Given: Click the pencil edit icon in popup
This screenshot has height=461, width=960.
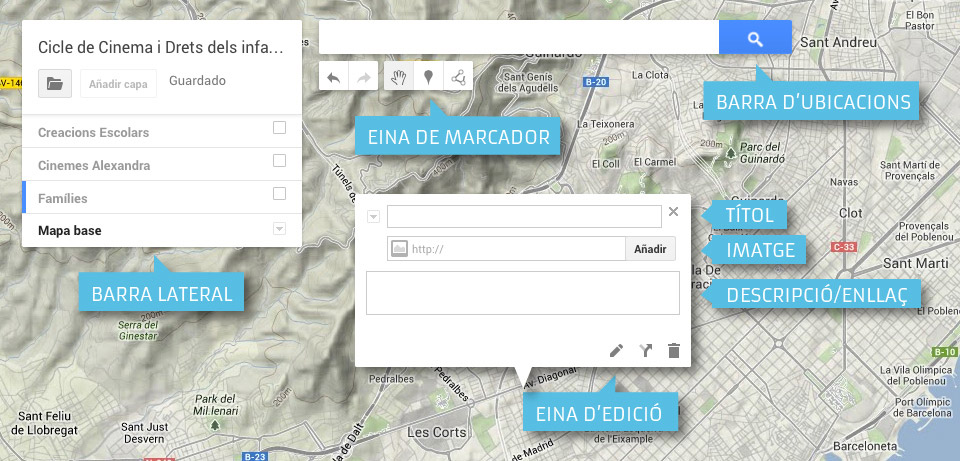Looking at the screenshot, I should tap(617, 350).
